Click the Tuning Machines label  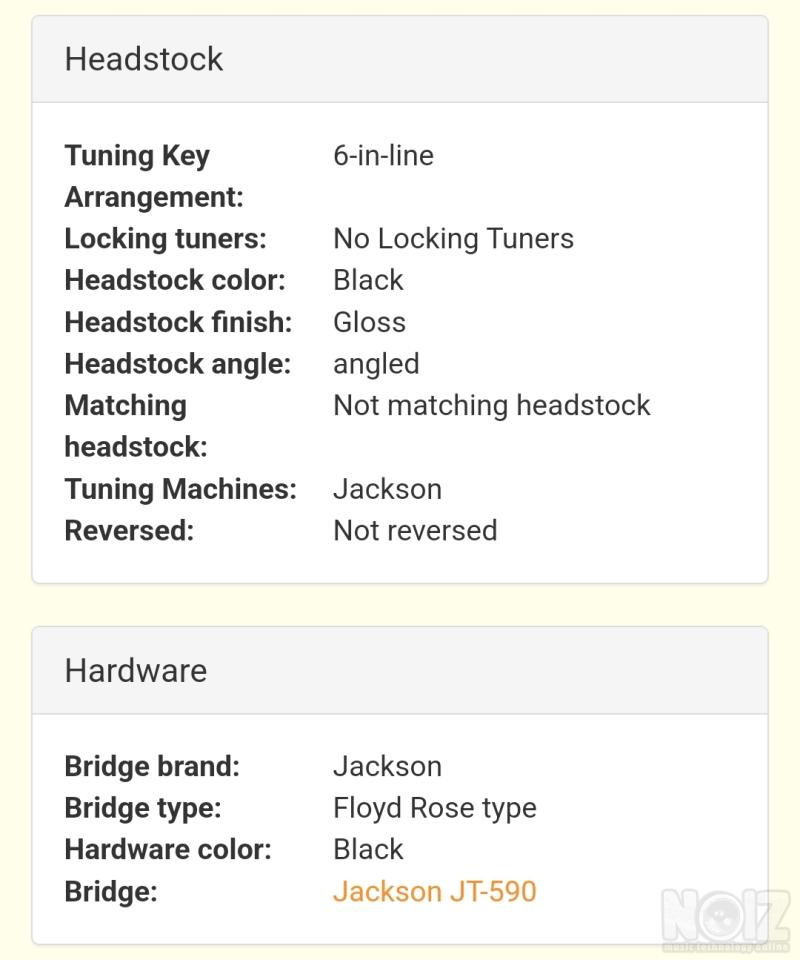(x=181, y=489)
